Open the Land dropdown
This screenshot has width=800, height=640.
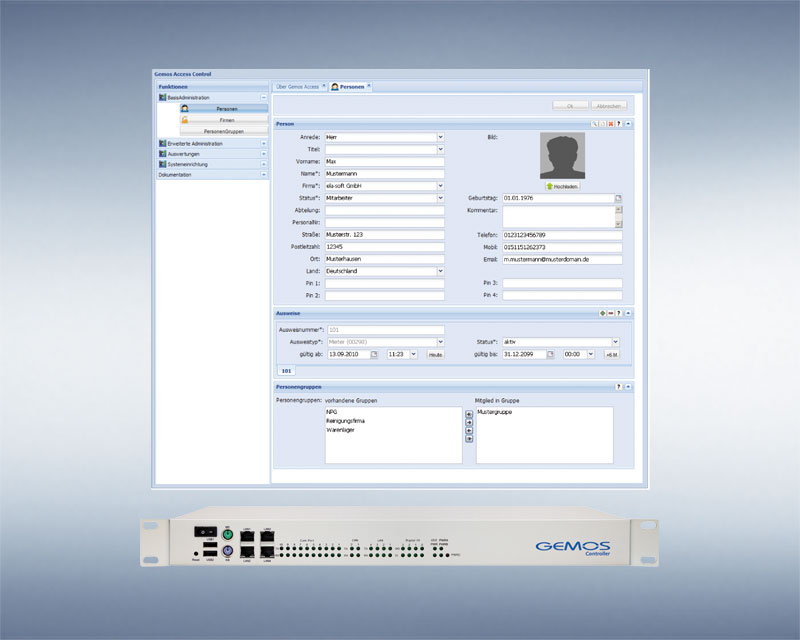[x=440, y=272]
